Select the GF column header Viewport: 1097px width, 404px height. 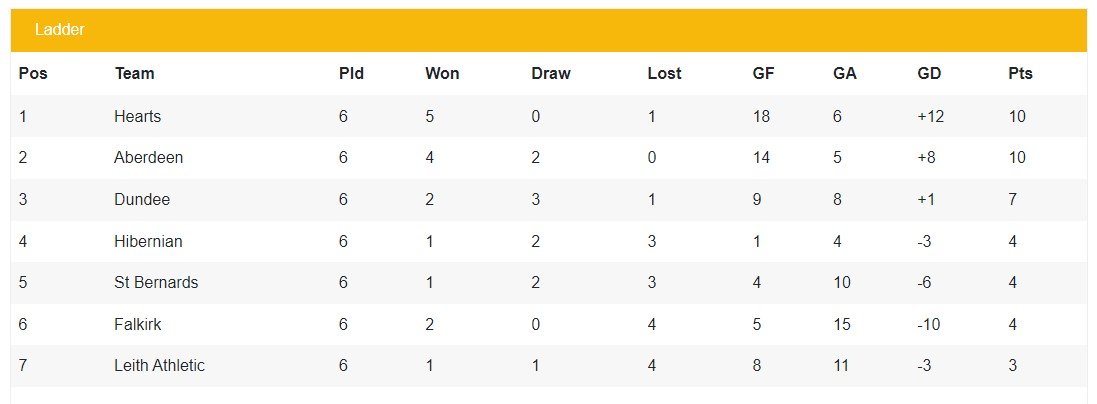pos(763,73)
